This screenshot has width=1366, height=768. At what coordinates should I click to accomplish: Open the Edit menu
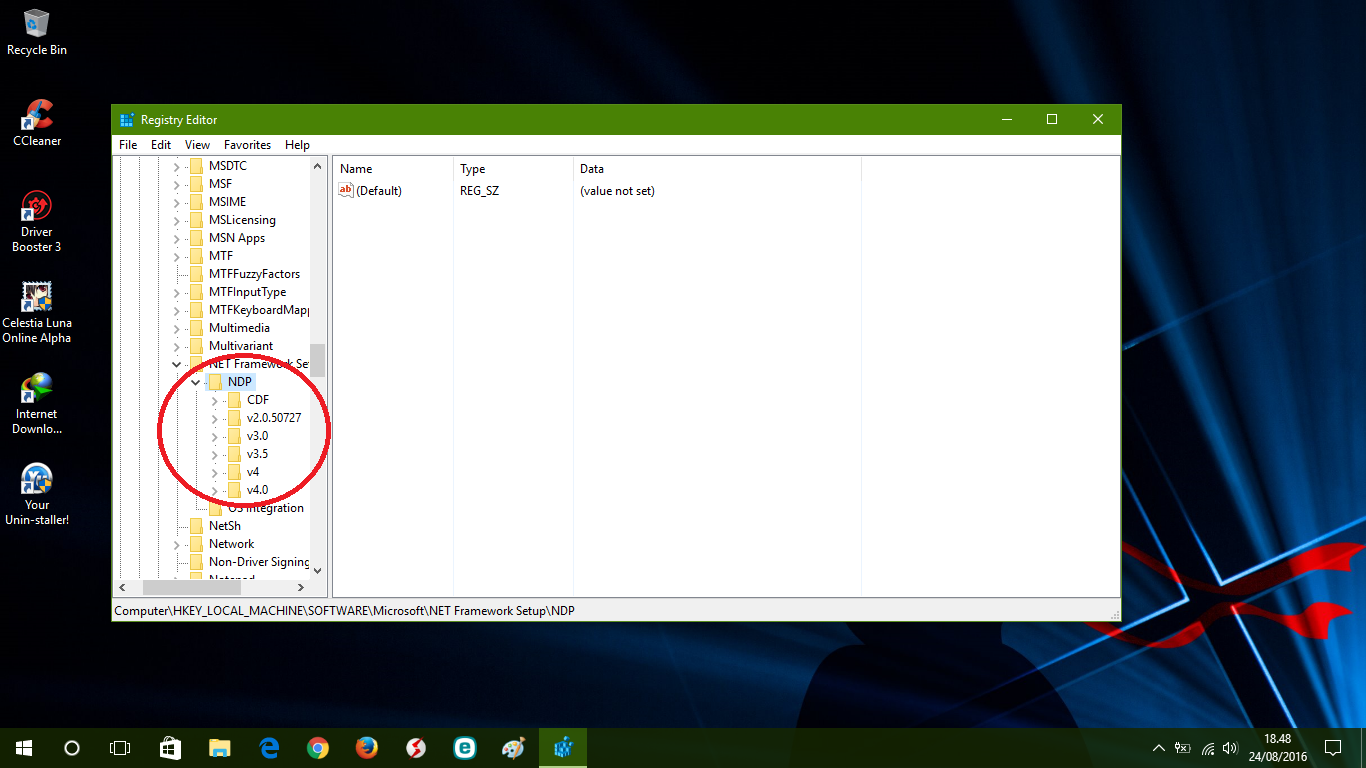(160, 144)
